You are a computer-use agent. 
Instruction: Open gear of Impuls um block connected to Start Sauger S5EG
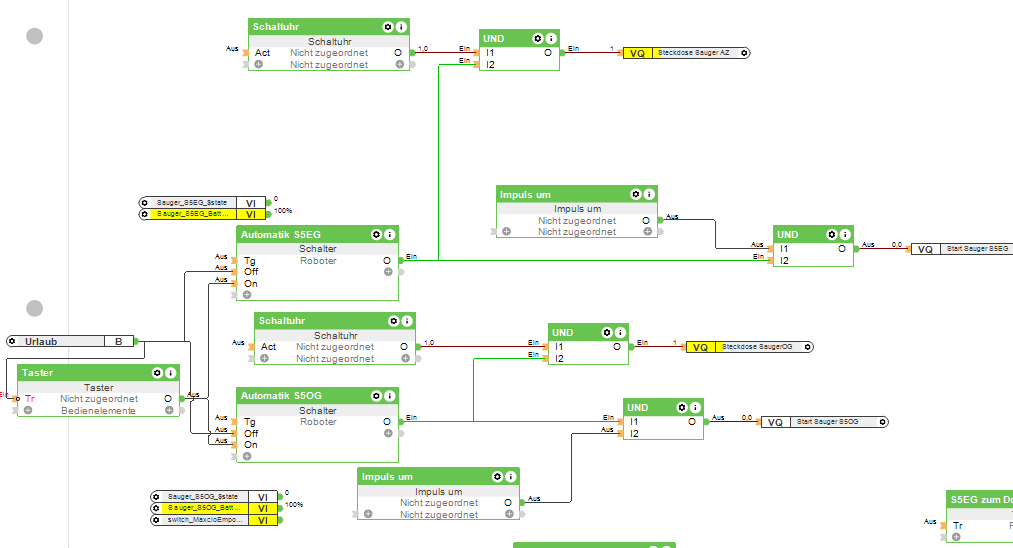pyautogui.click(x=636, y=194)
